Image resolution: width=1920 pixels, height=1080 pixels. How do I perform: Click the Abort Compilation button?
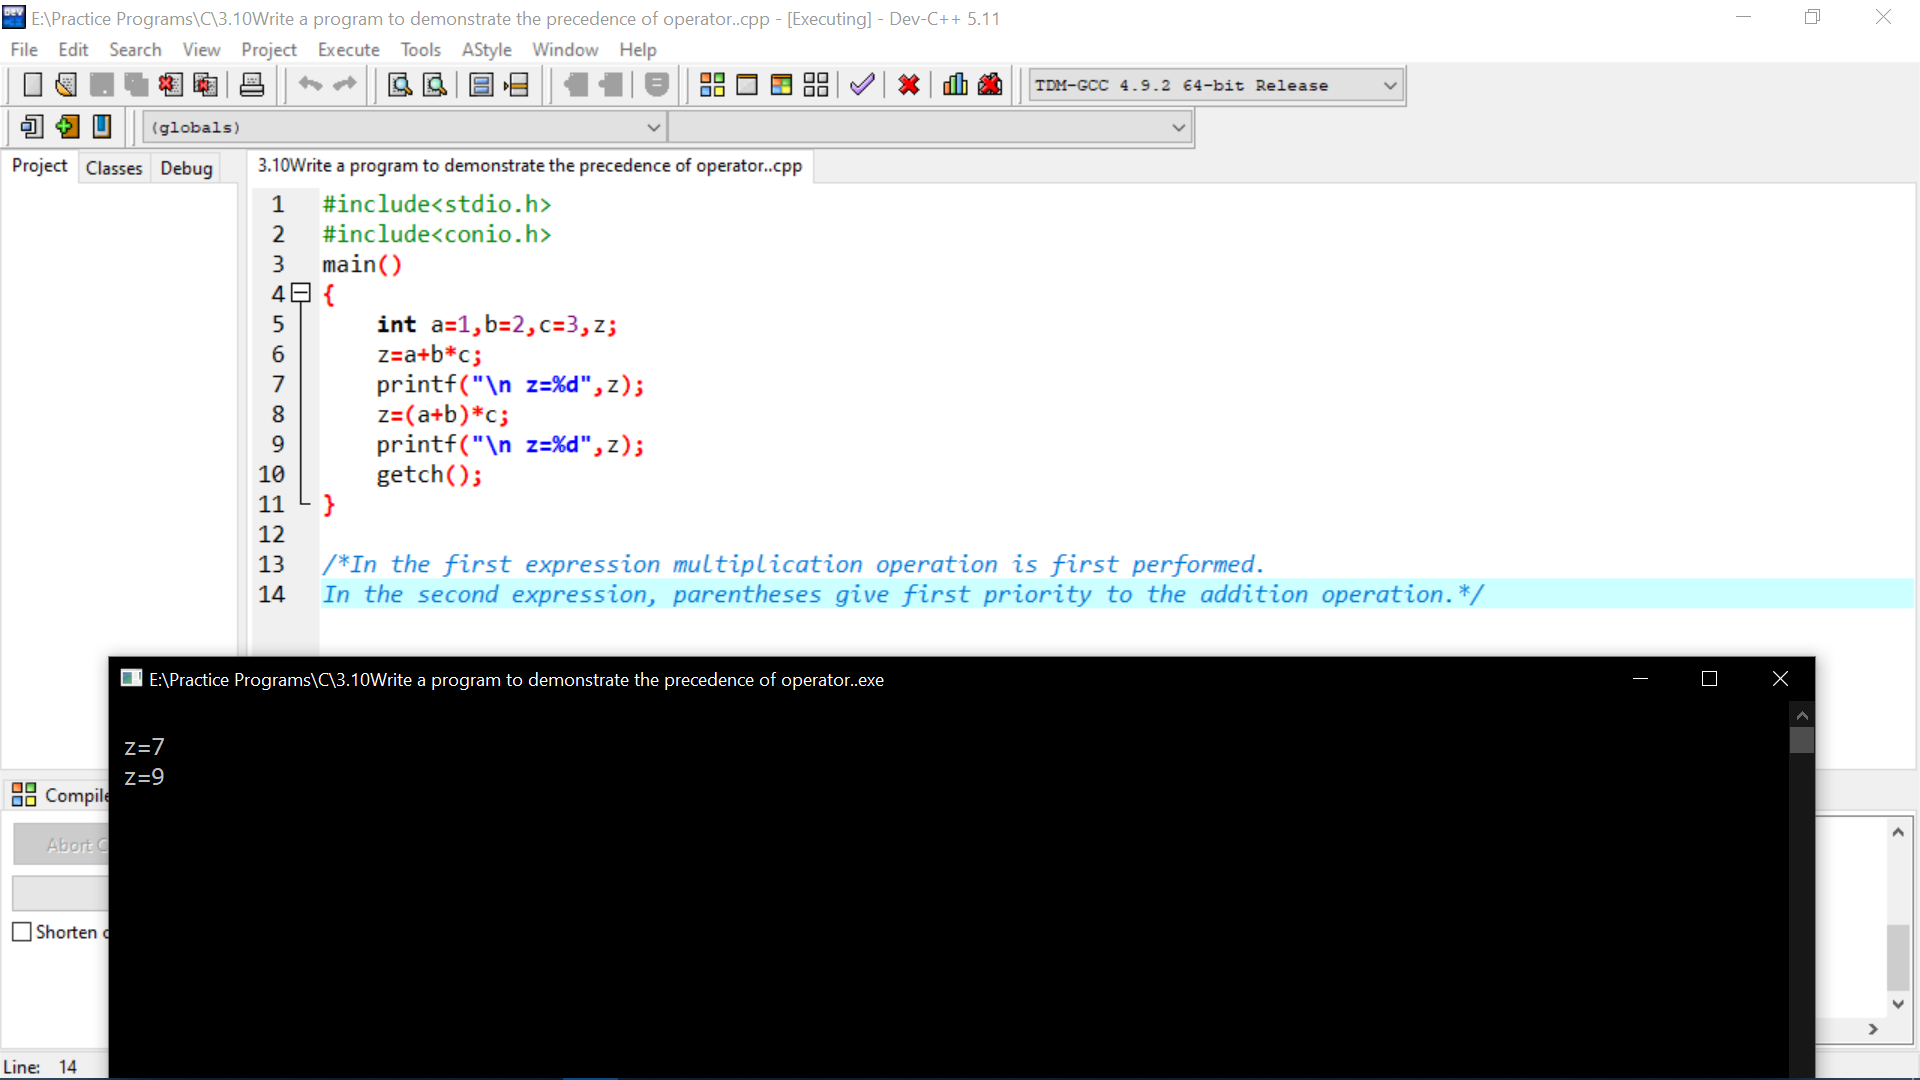coord(62,845)
